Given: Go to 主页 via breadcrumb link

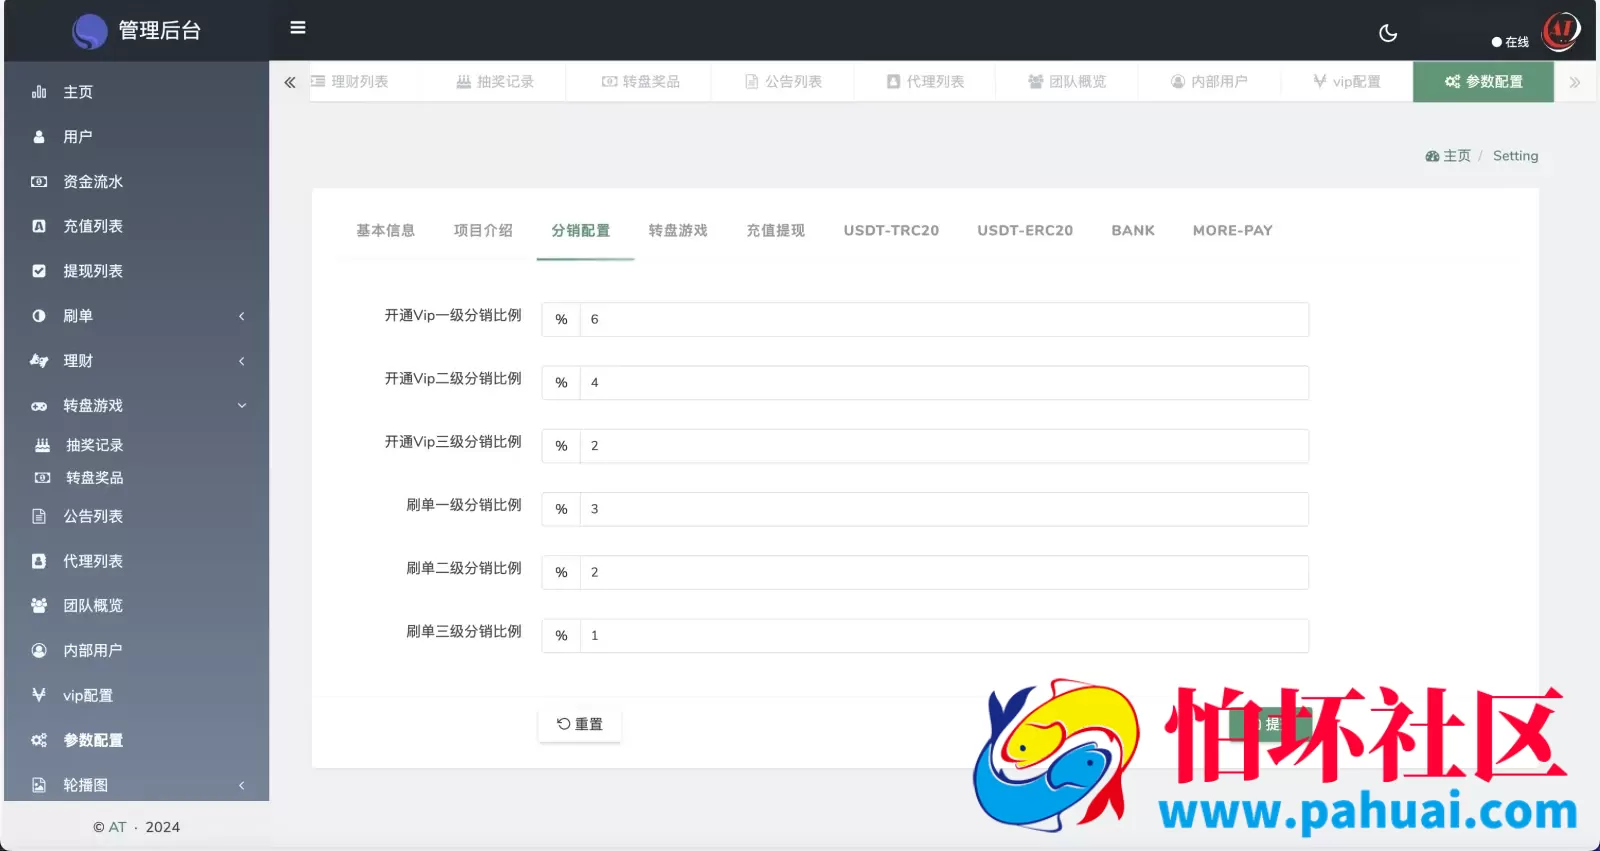Looking at the screenshot, I should tap(1448, 156).
